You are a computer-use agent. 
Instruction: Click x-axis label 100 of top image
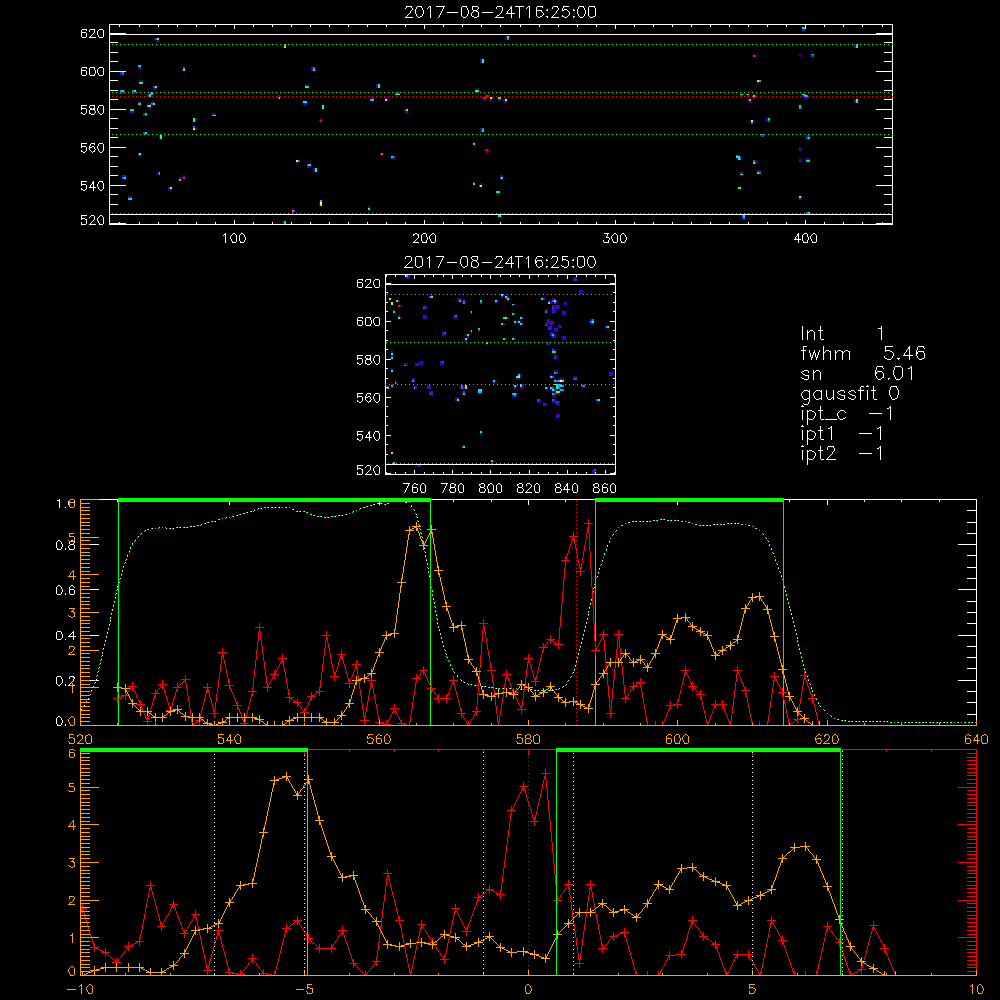[x=234, y=239]
